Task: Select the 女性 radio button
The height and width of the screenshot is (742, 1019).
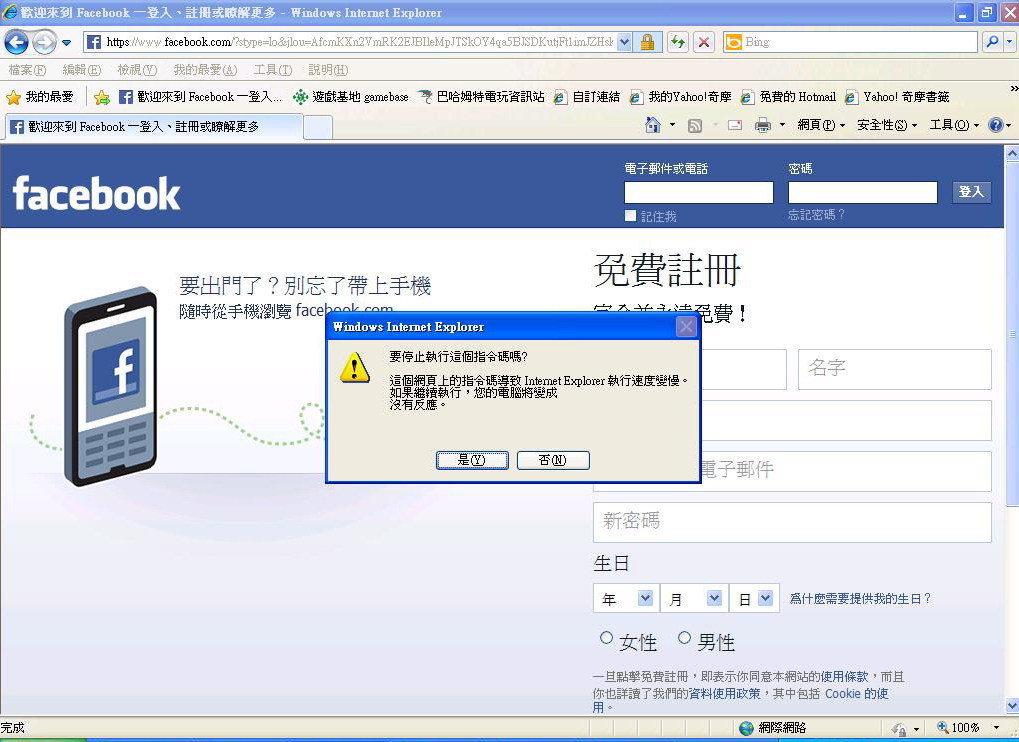Action: [606, 638]
